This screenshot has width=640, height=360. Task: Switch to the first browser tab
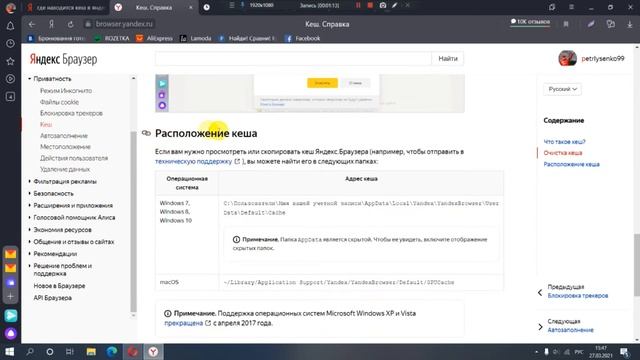point(65,7)
